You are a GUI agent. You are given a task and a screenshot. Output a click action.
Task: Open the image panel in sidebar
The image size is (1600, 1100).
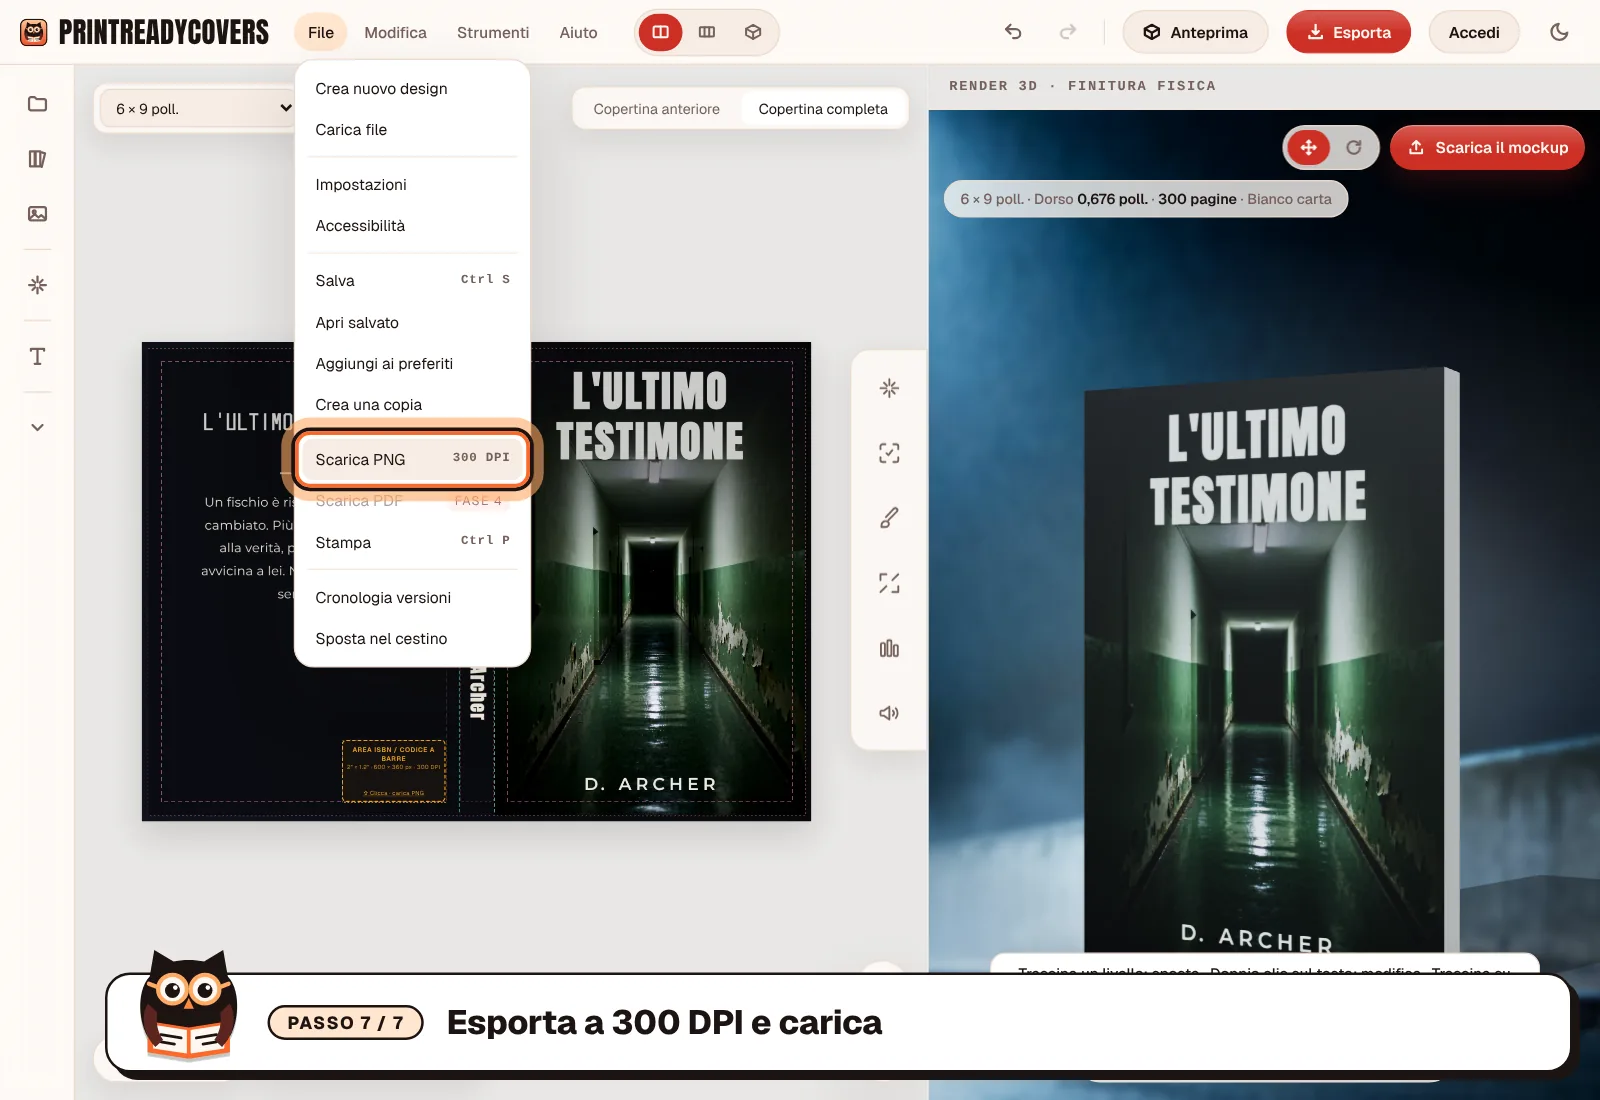pyautogui.click(x=37, y=214)
